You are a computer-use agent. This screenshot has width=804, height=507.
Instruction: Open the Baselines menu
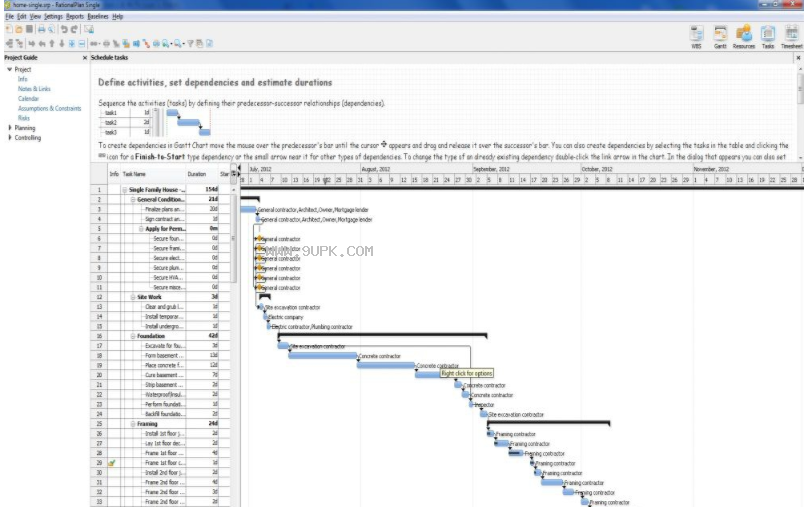[x=98, y=16]
